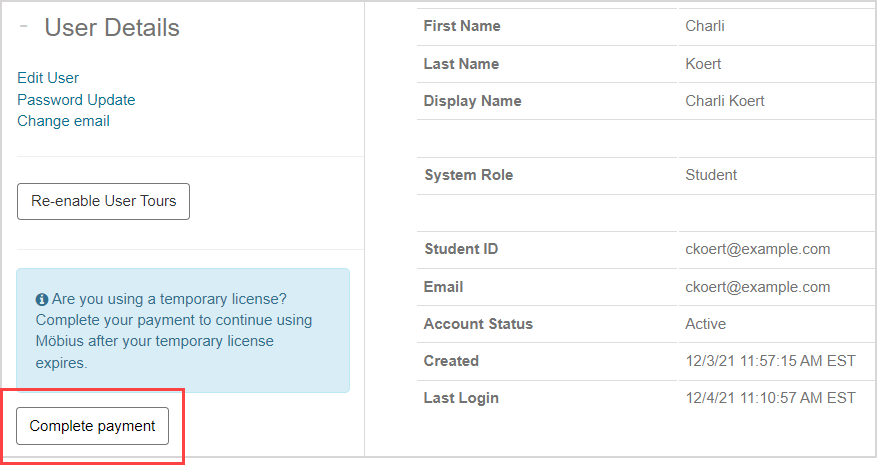Click the Display Name value Charli Koert
877x465 pixels.
726,101
